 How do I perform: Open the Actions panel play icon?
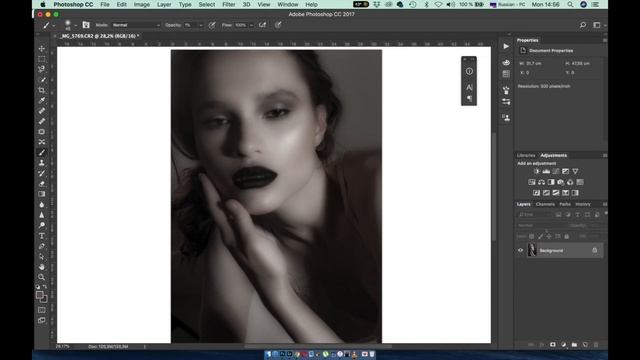(x=506, y=47)
